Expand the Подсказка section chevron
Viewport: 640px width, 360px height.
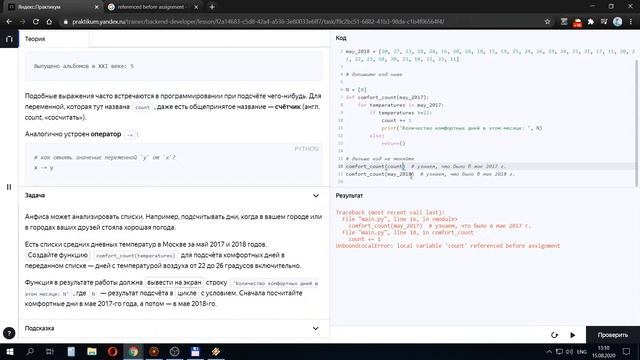(316, 328)
